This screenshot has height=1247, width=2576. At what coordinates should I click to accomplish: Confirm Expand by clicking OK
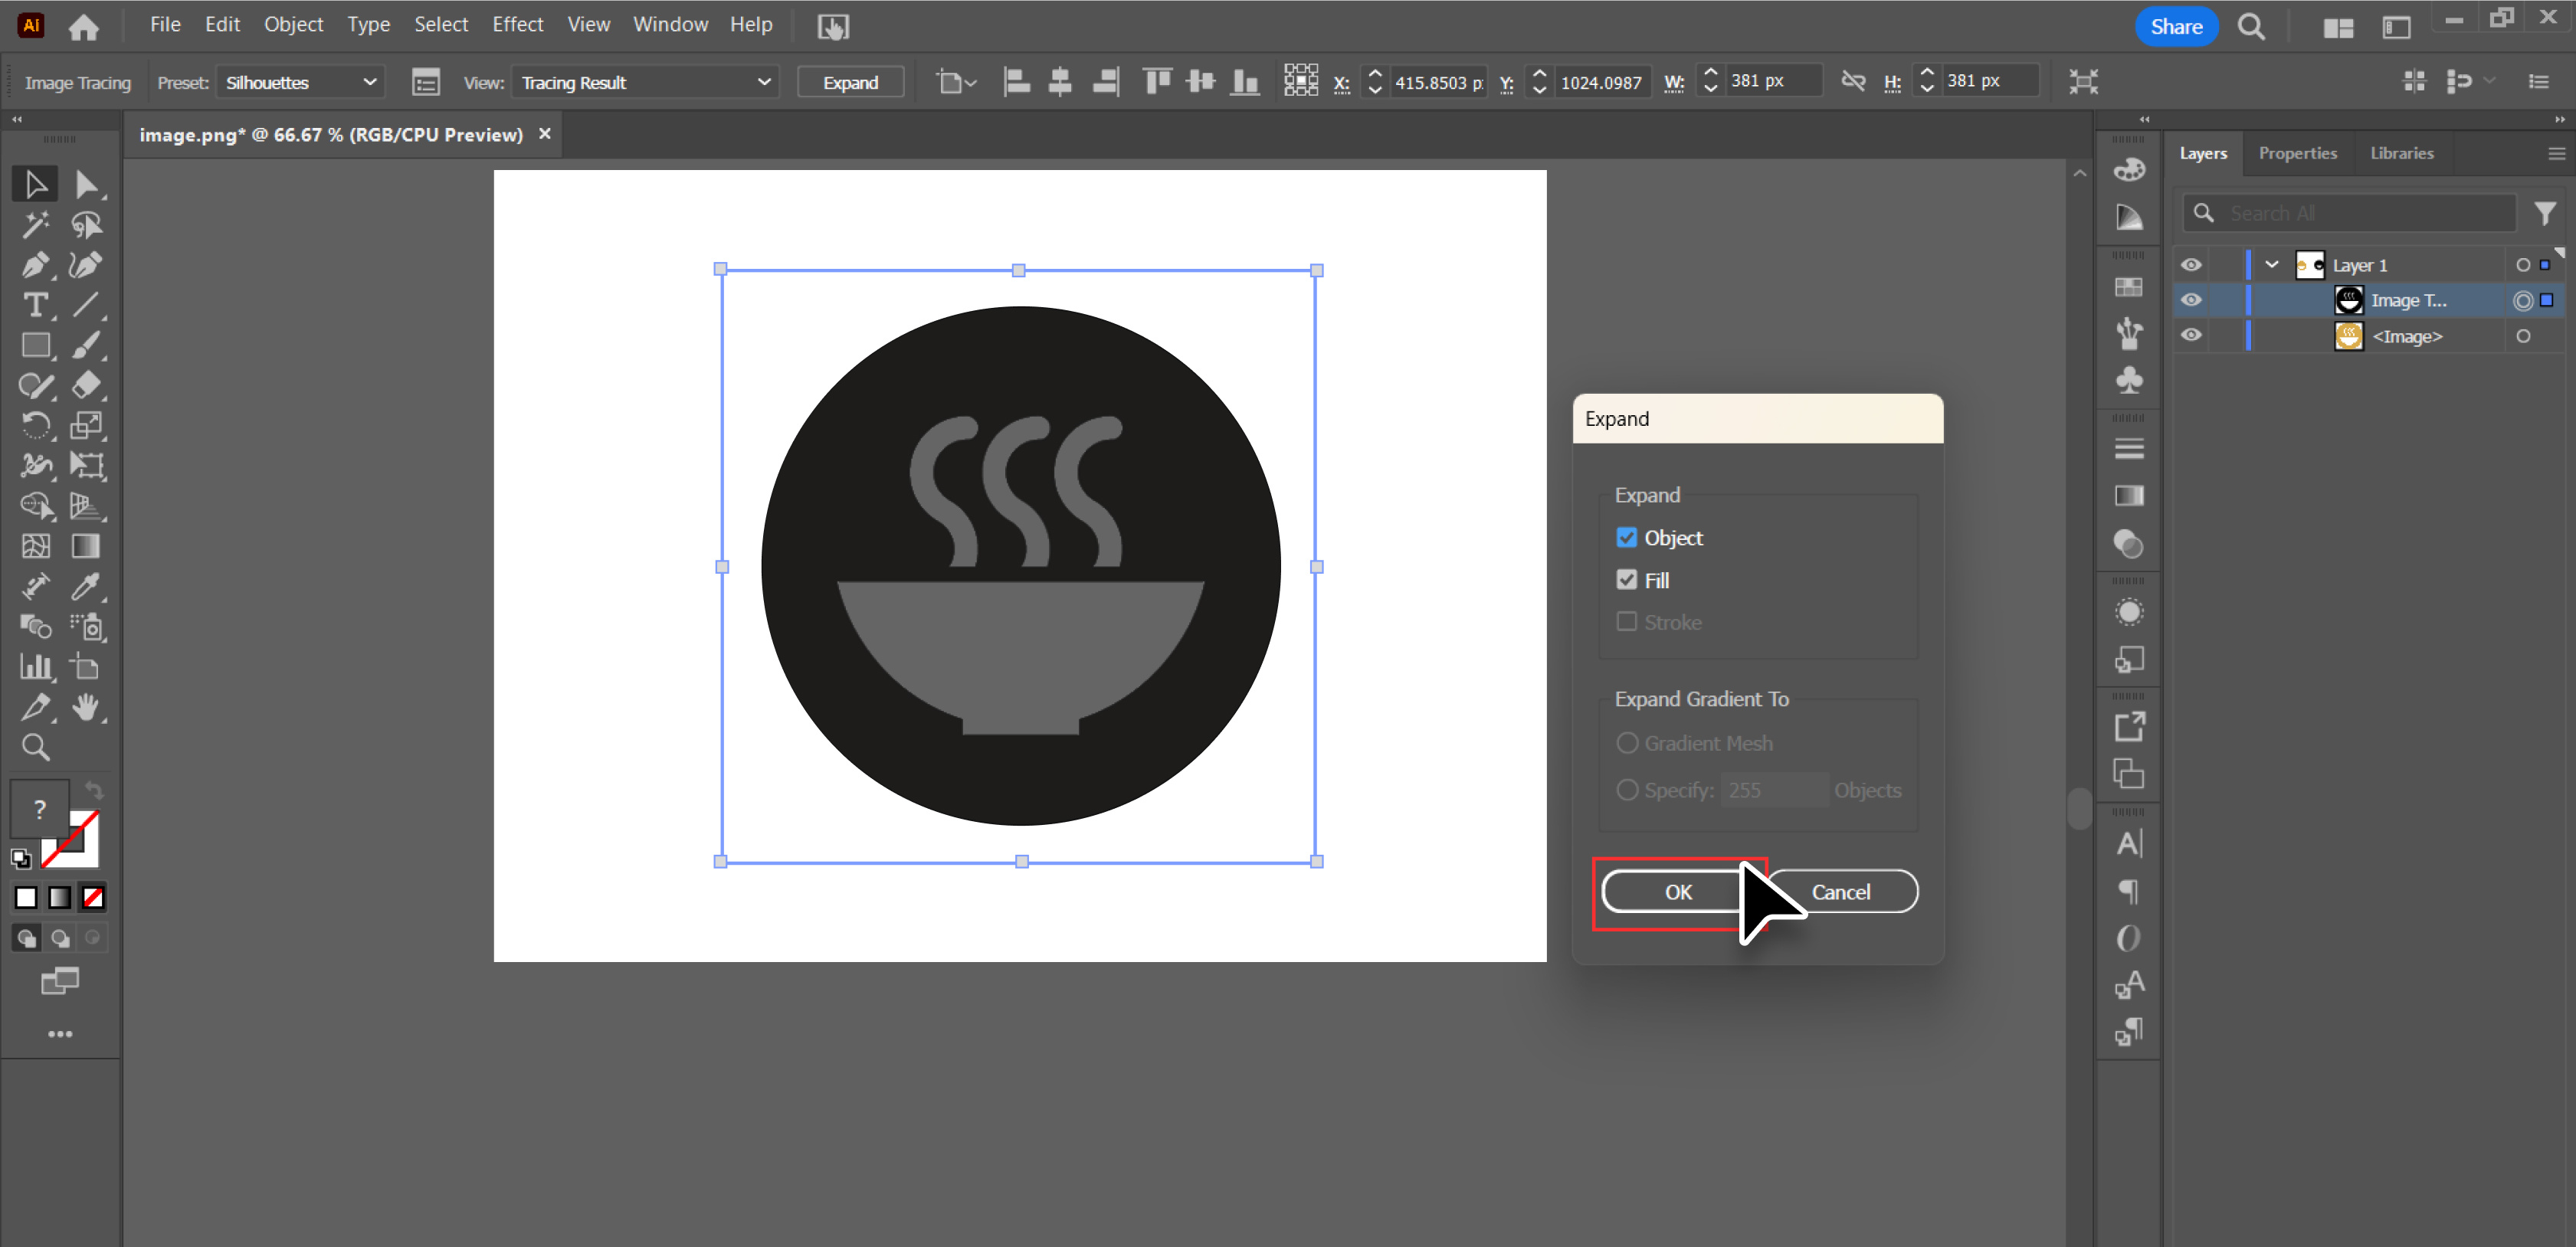tap(1677, 892)
